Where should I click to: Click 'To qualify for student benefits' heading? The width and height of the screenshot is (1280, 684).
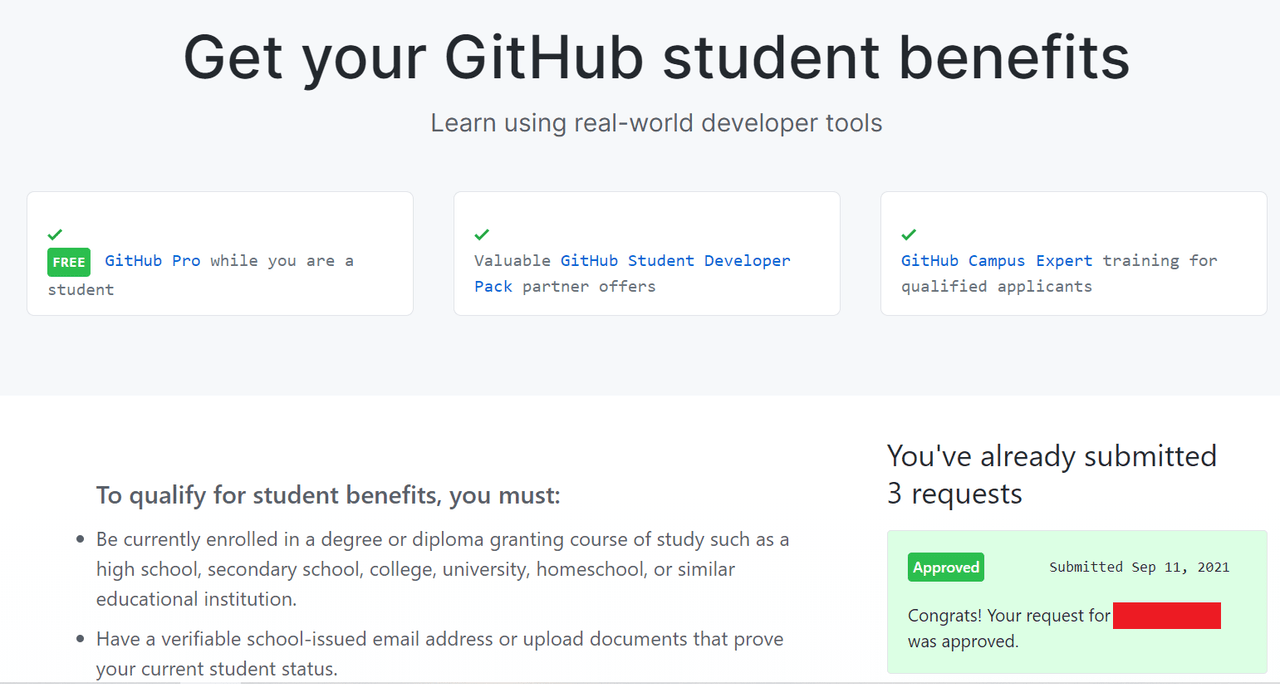click(x=329, y=495)
